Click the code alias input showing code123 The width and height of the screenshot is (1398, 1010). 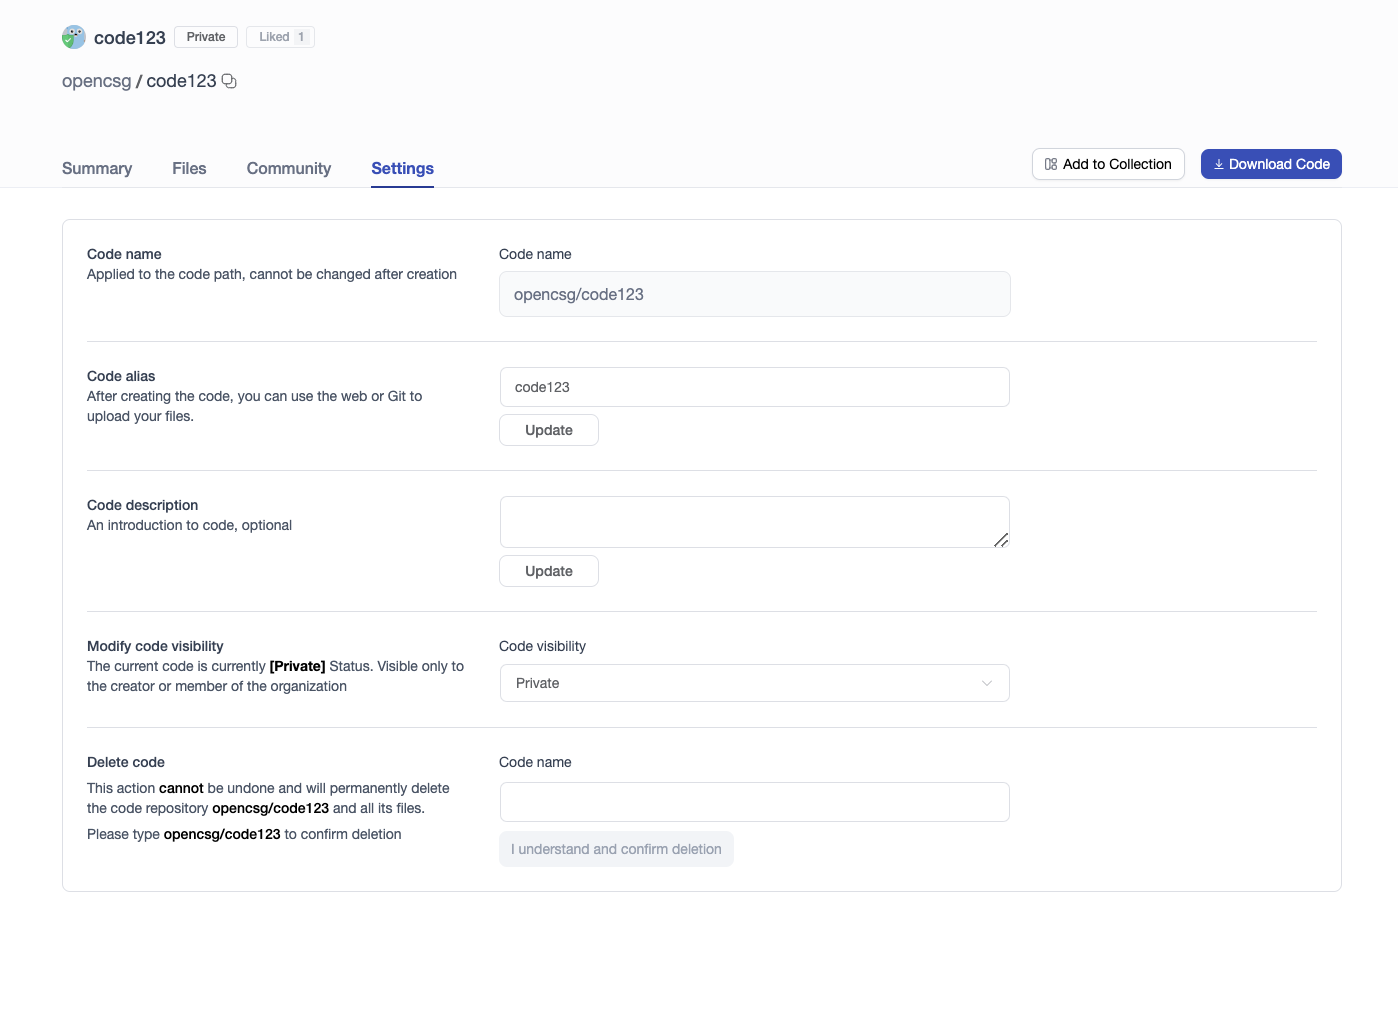tap(754, 387)
